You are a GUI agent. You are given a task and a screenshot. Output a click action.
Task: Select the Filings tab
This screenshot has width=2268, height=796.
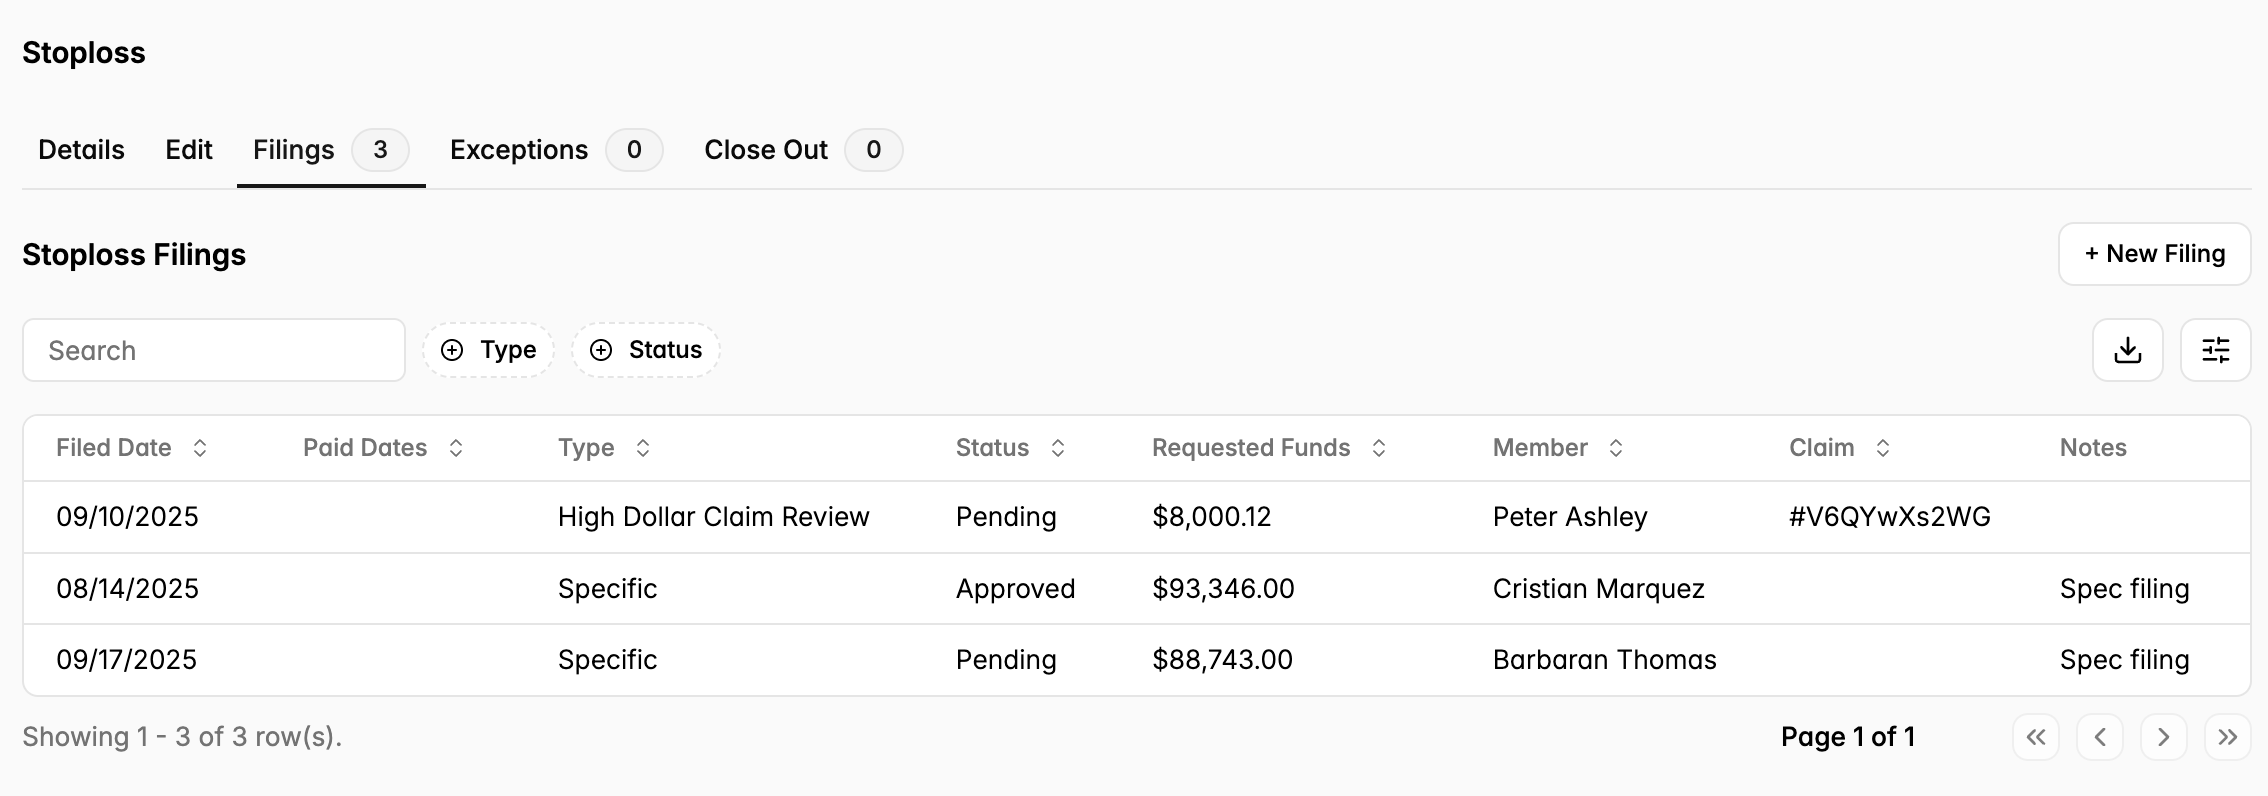click(331, 150)
